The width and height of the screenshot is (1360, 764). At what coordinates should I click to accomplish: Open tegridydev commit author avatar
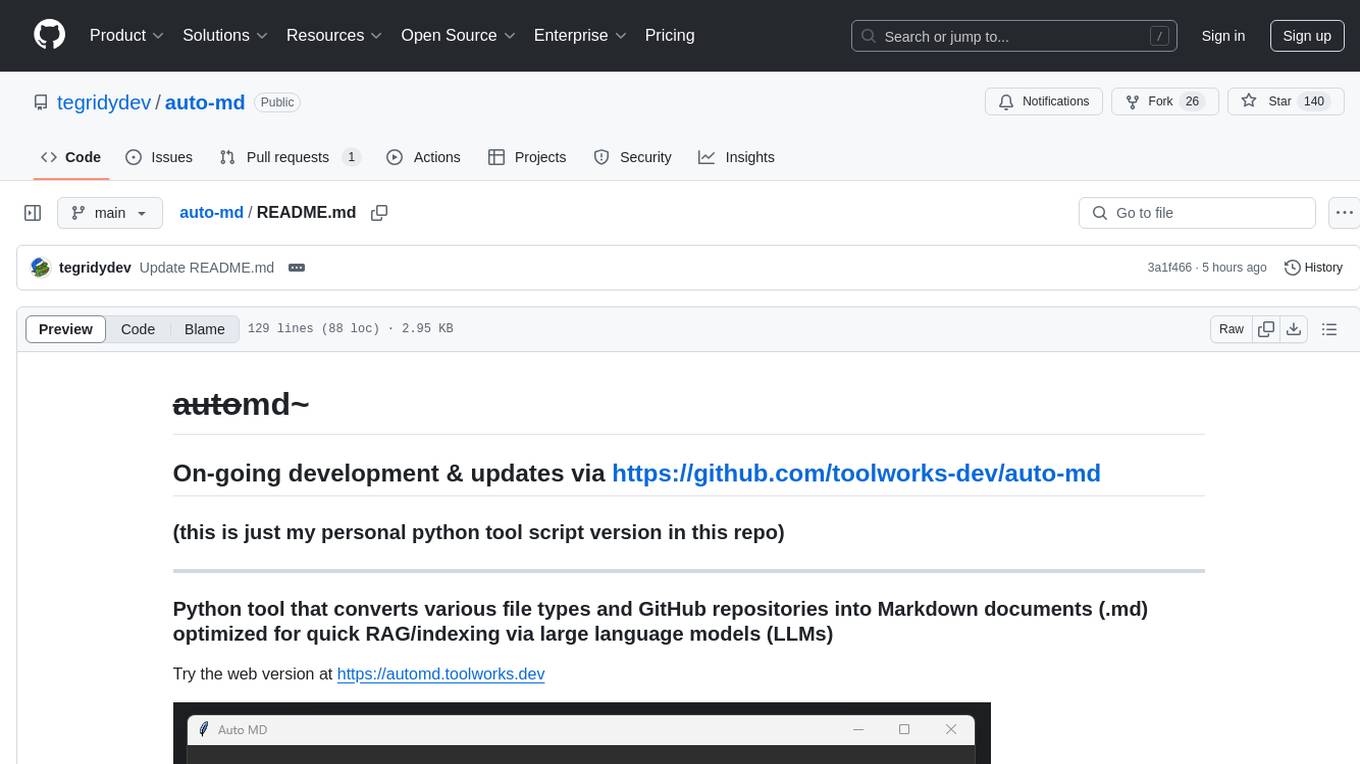point(41,267)
